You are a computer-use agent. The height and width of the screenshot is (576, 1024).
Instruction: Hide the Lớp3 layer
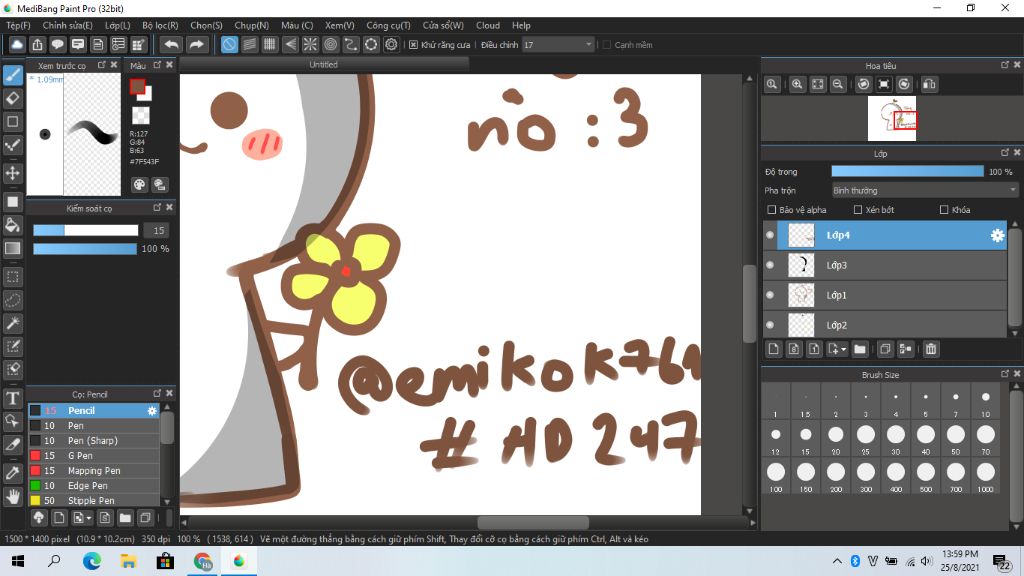click(x=770, y=265)
